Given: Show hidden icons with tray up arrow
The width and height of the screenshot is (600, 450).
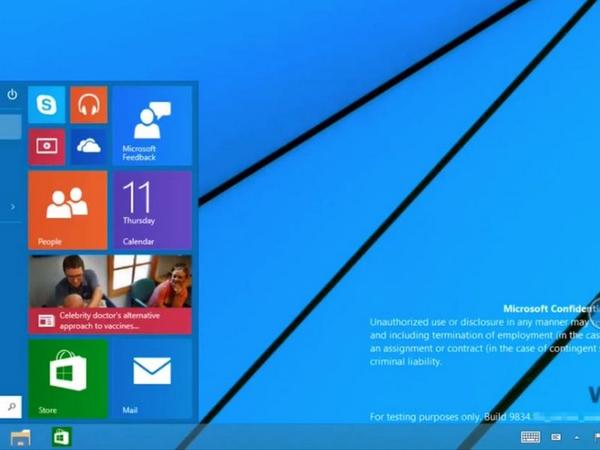Looking at the screenshot, I should tap(577, 437).
